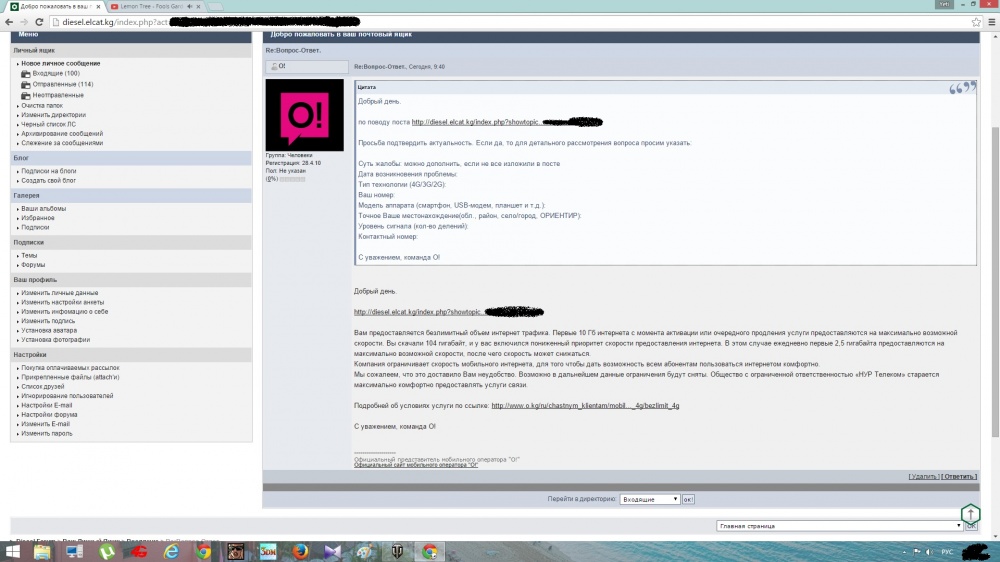This screenshot has width=1000, height=562.
Task: Open Архивирование сообщений link
Action: [62, 134]
